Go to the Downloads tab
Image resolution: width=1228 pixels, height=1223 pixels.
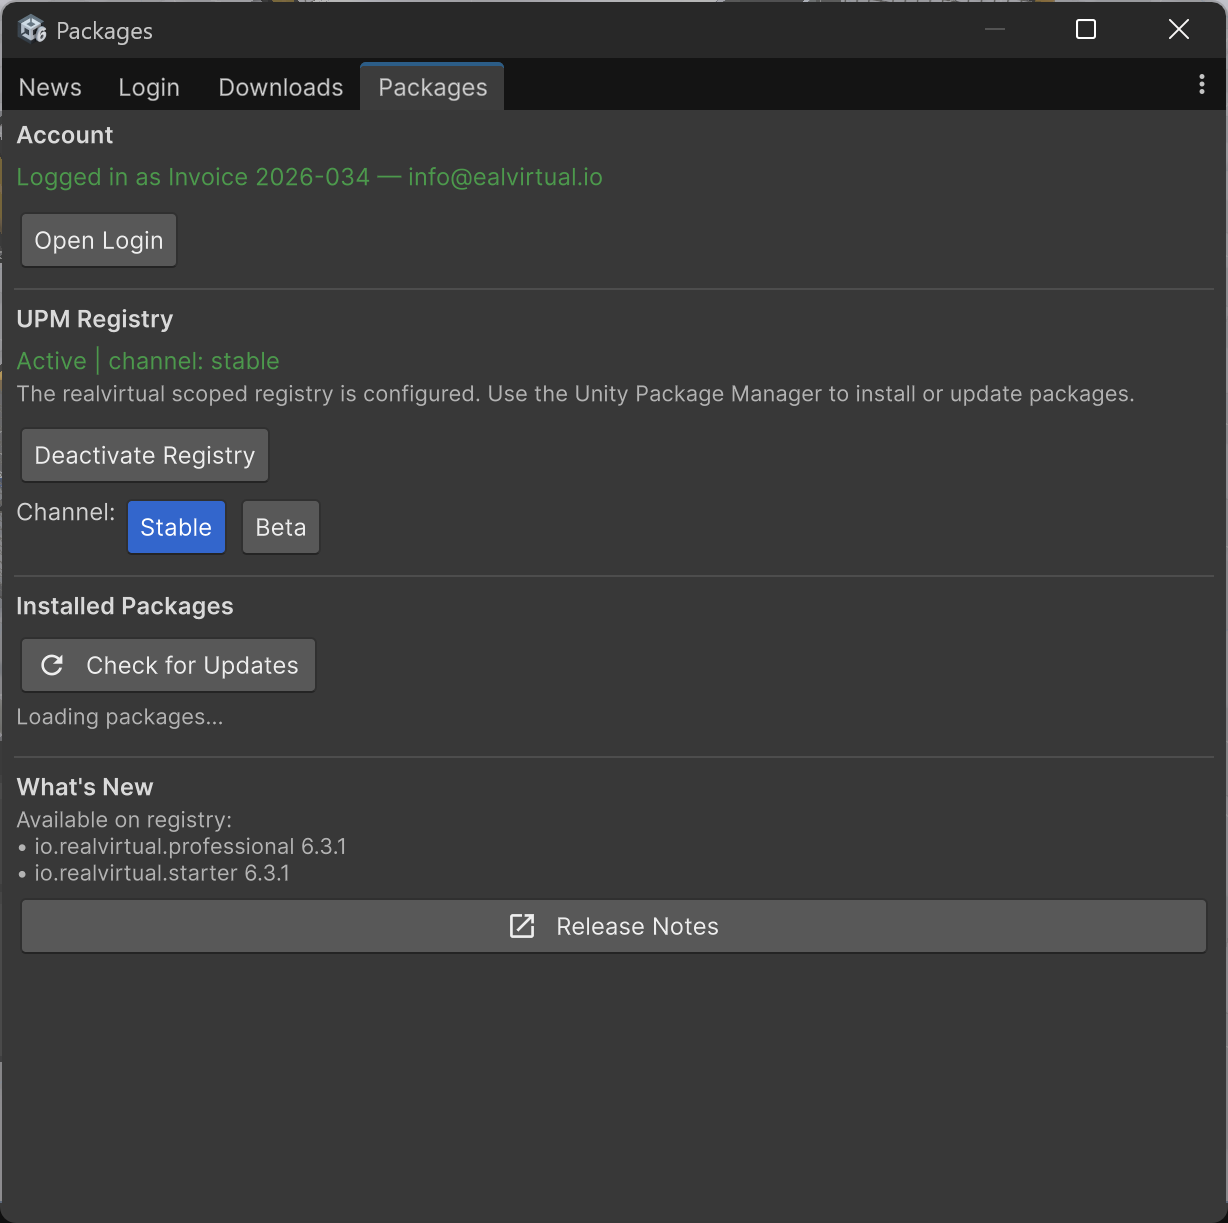tap(280, 88)
